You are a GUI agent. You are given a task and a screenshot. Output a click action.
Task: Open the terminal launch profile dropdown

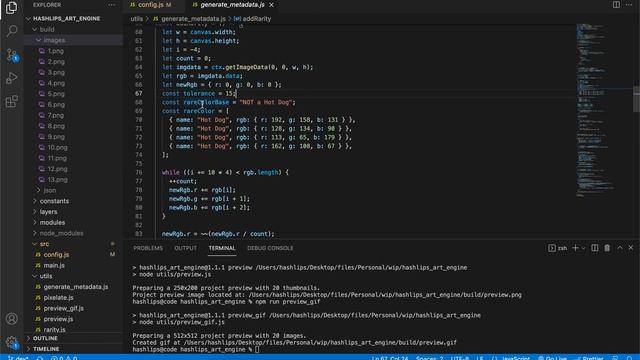tap(583, 248)
